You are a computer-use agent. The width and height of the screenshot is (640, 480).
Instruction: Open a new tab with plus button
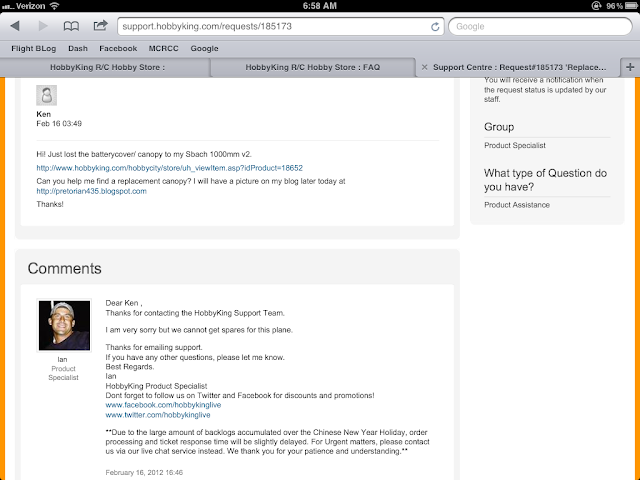[x=630, y=67]
